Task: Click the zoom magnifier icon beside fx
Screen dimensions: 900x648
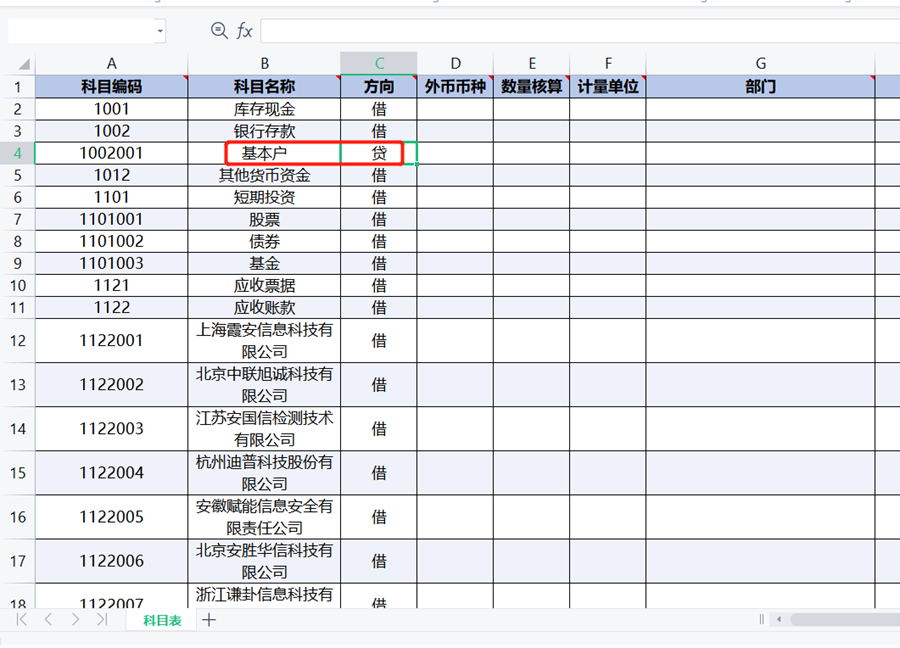Action: point(219,30)
